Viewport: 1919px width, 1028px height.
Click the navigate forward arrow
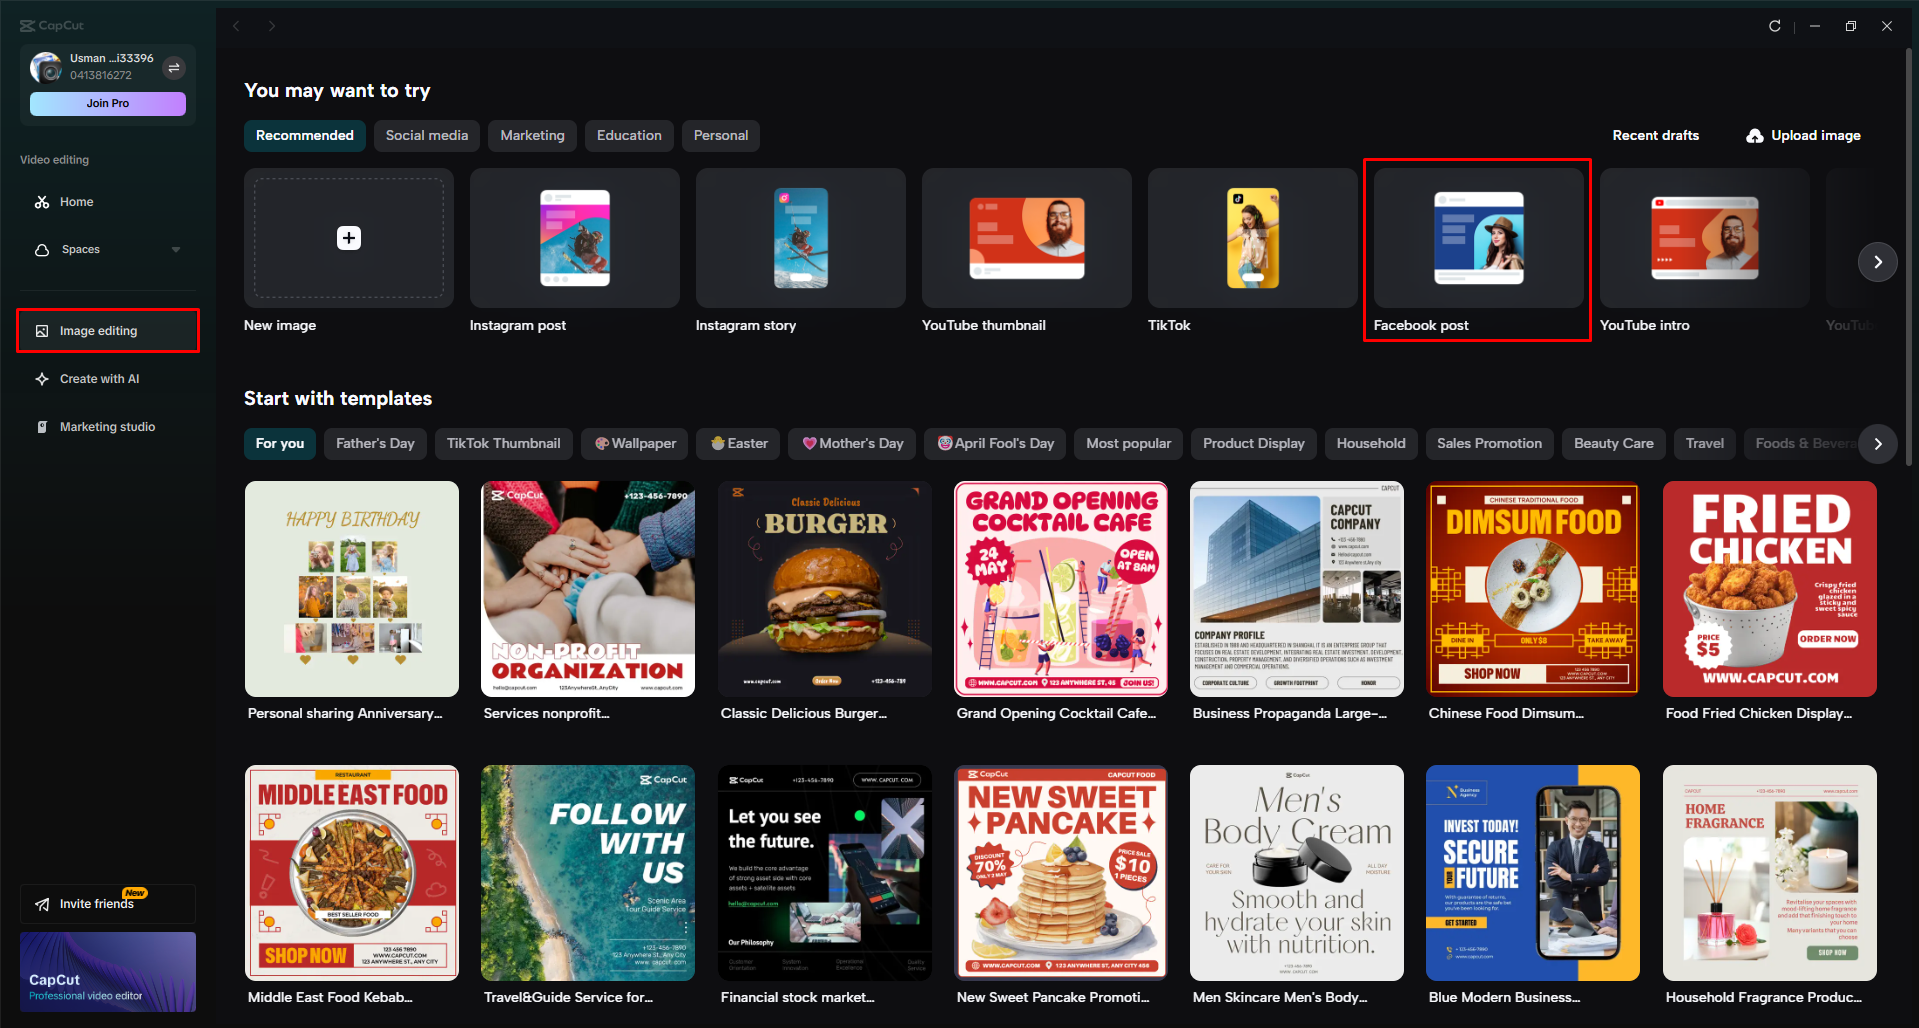(271, 26)
